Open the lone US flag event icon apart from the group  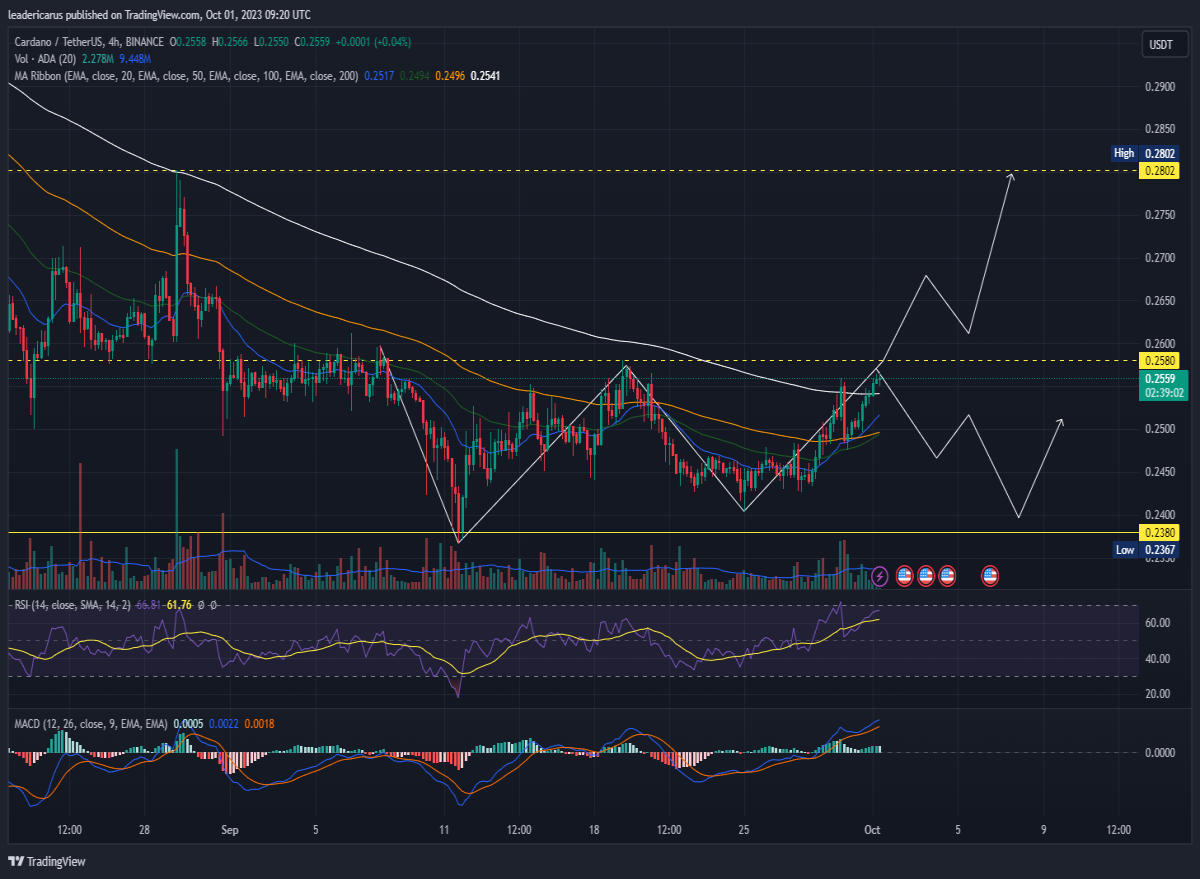[991, 575]
